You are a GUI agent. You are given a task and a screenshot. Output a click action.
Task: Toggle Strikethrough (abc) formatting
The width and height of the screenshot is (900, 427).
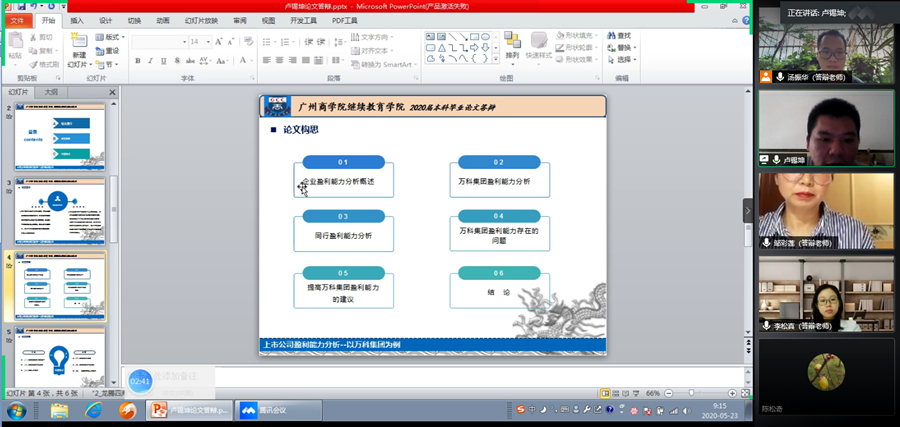[190, 61]
